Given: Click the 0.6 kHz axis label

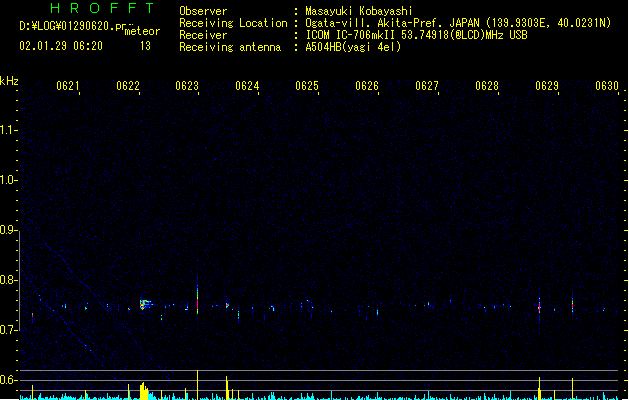Looking at the screenshot, I should (x=8, y=380).
